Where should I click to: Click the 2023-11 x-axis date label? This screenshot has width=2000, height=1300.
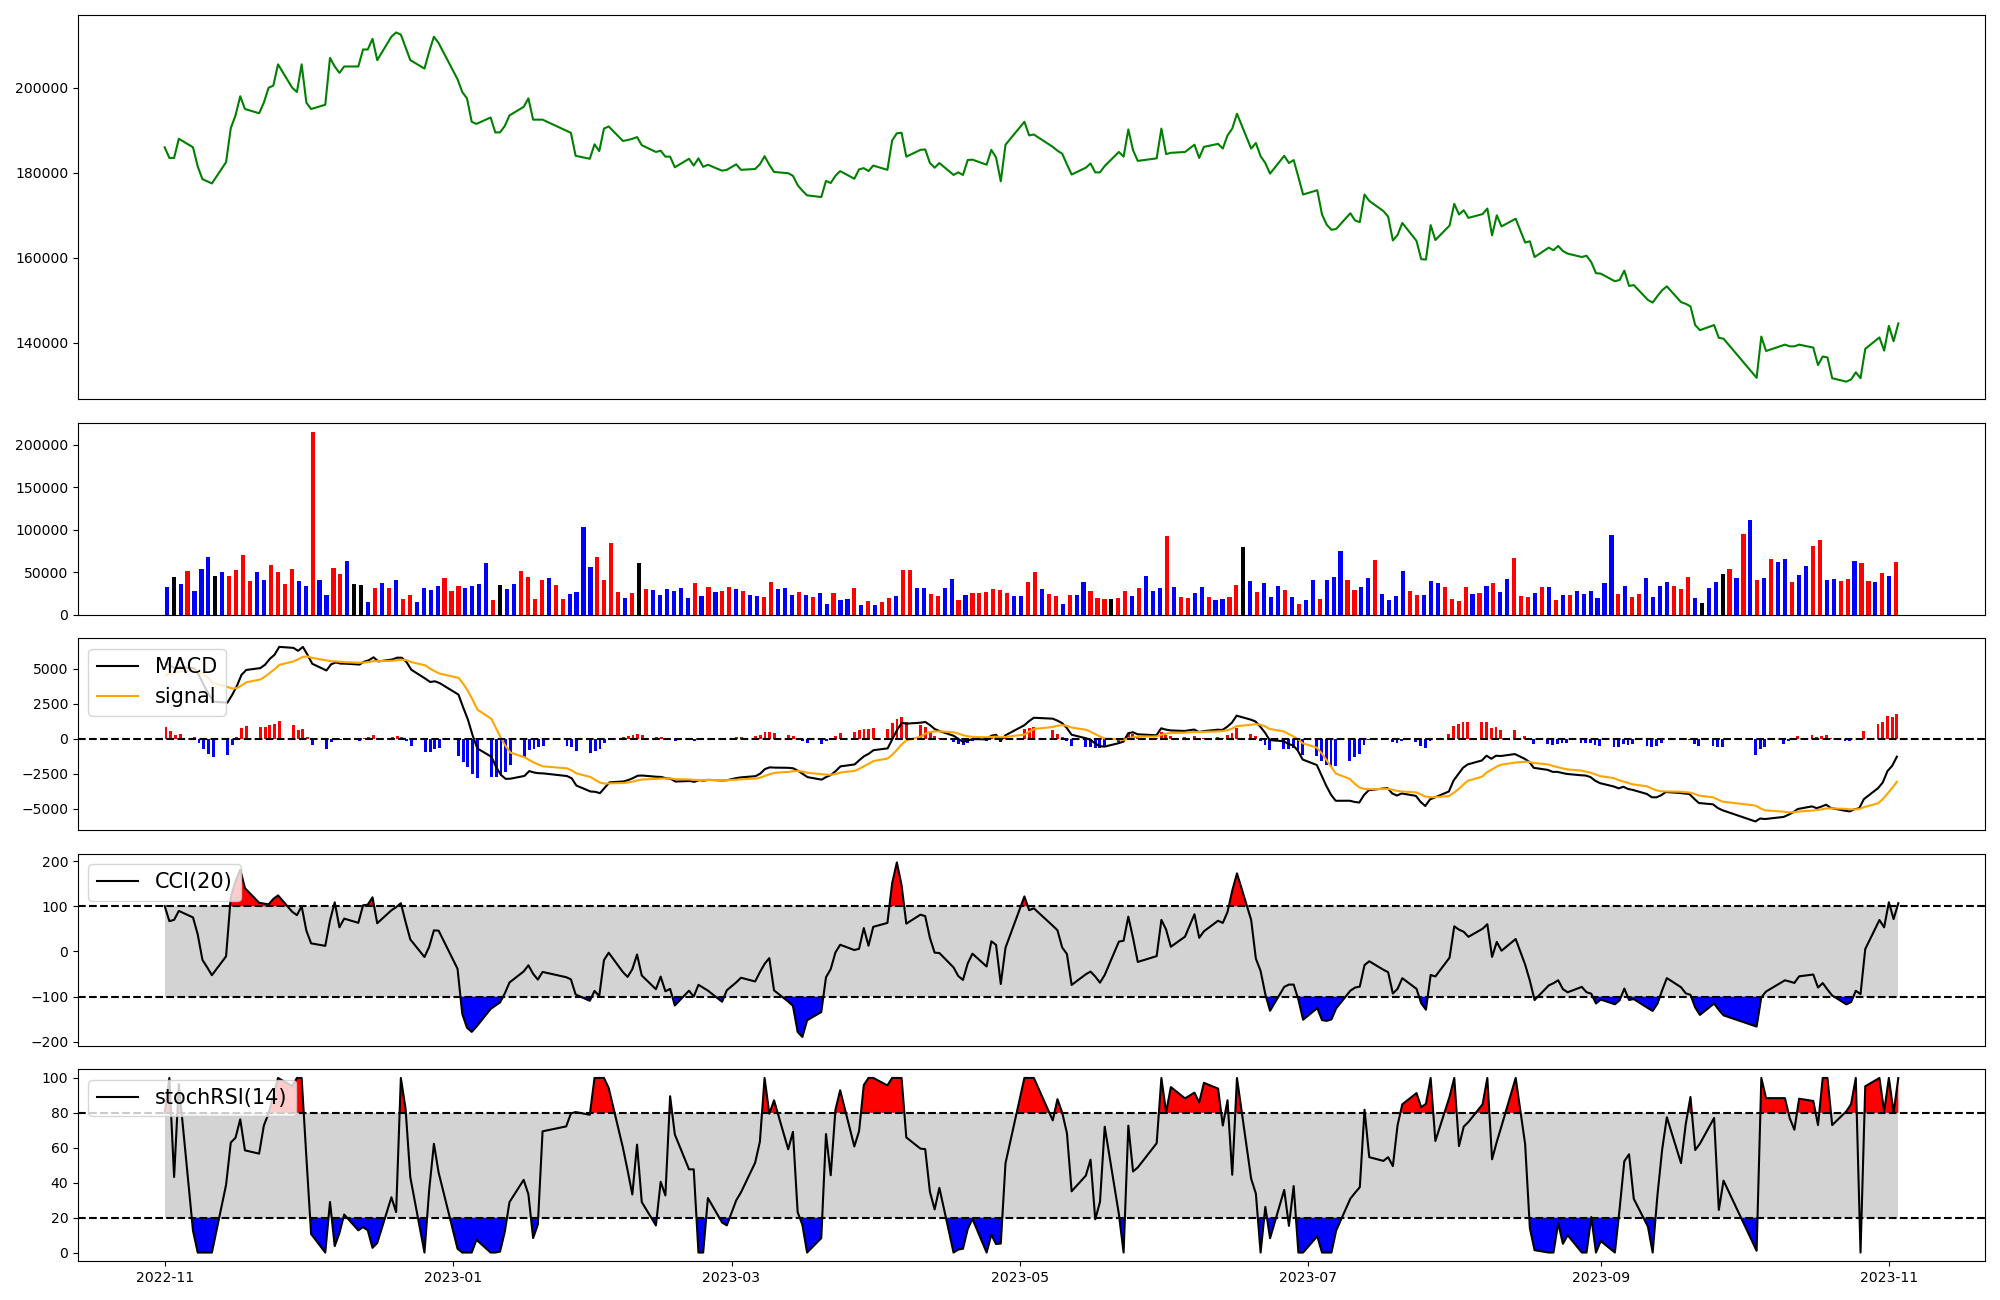[1889, 1277]
